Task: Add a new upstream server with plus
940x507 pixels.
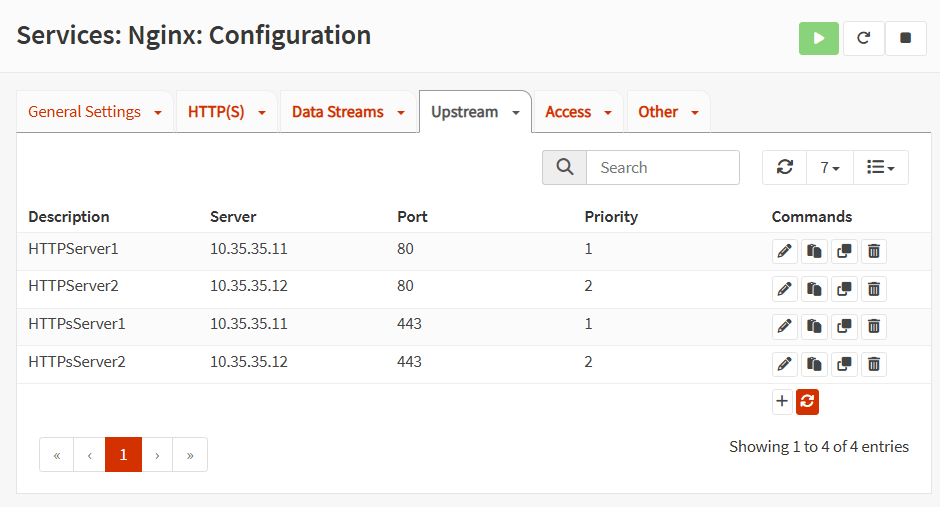Action: pos(782,401)
